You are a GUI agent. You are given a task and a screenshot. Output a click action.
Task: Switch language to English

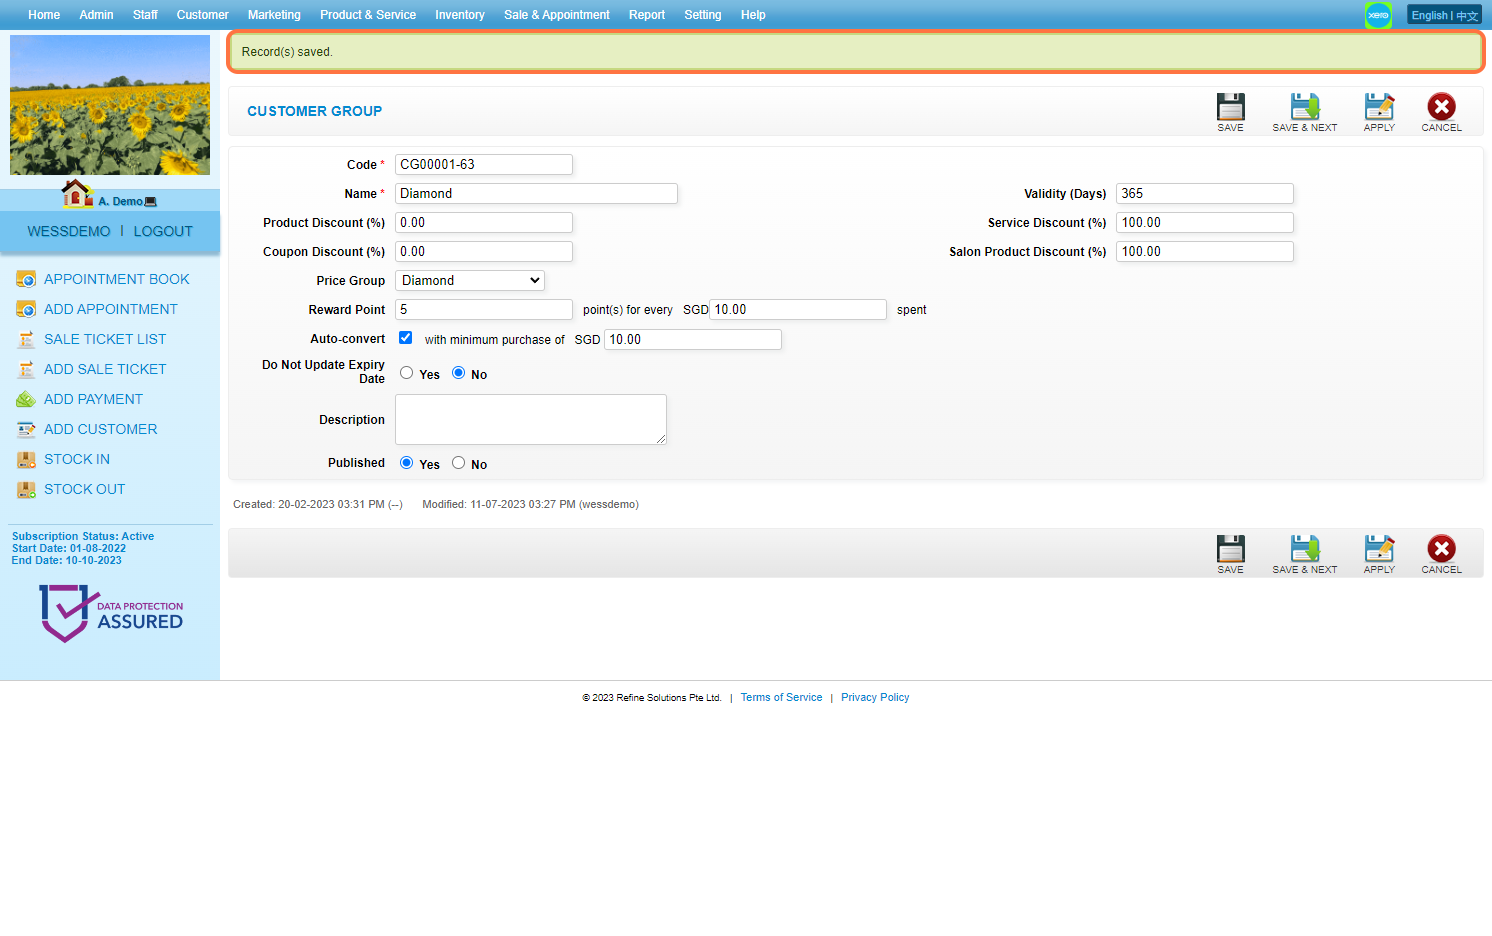pos(1429,15)
